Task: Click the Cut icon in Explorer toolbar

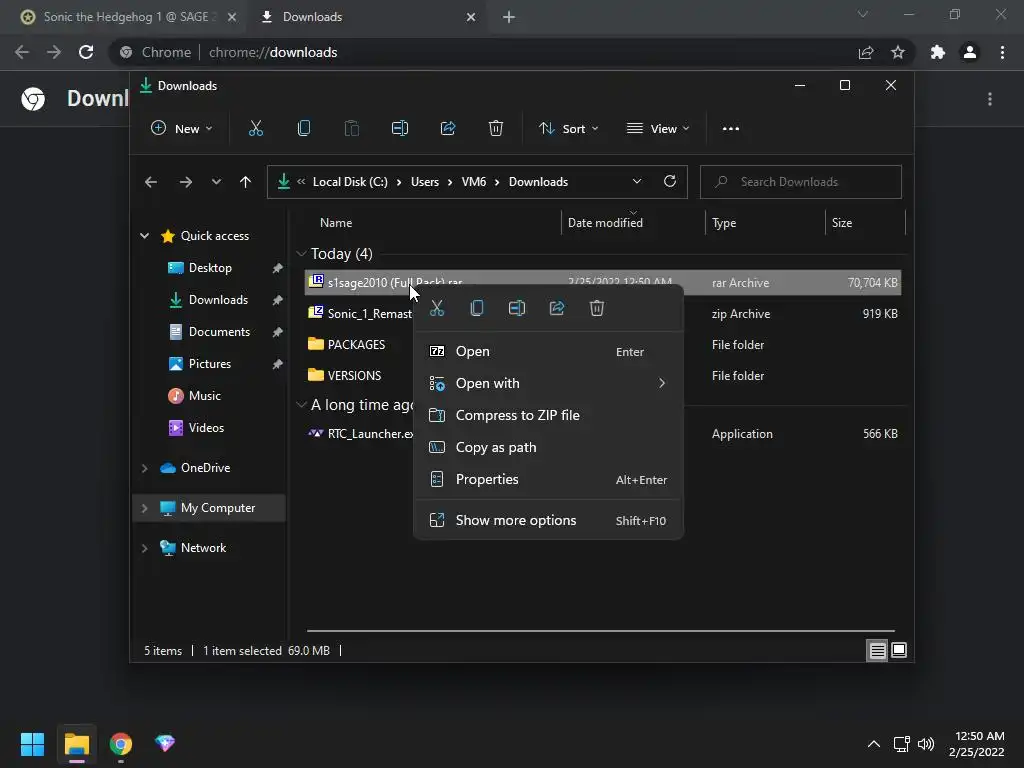Action: point(255,129)
